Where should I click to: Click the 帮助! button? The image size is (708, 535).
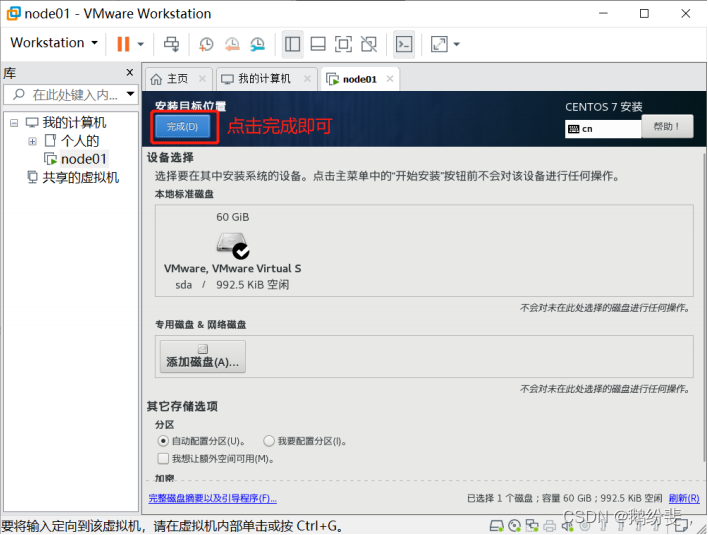coord(667,126)
